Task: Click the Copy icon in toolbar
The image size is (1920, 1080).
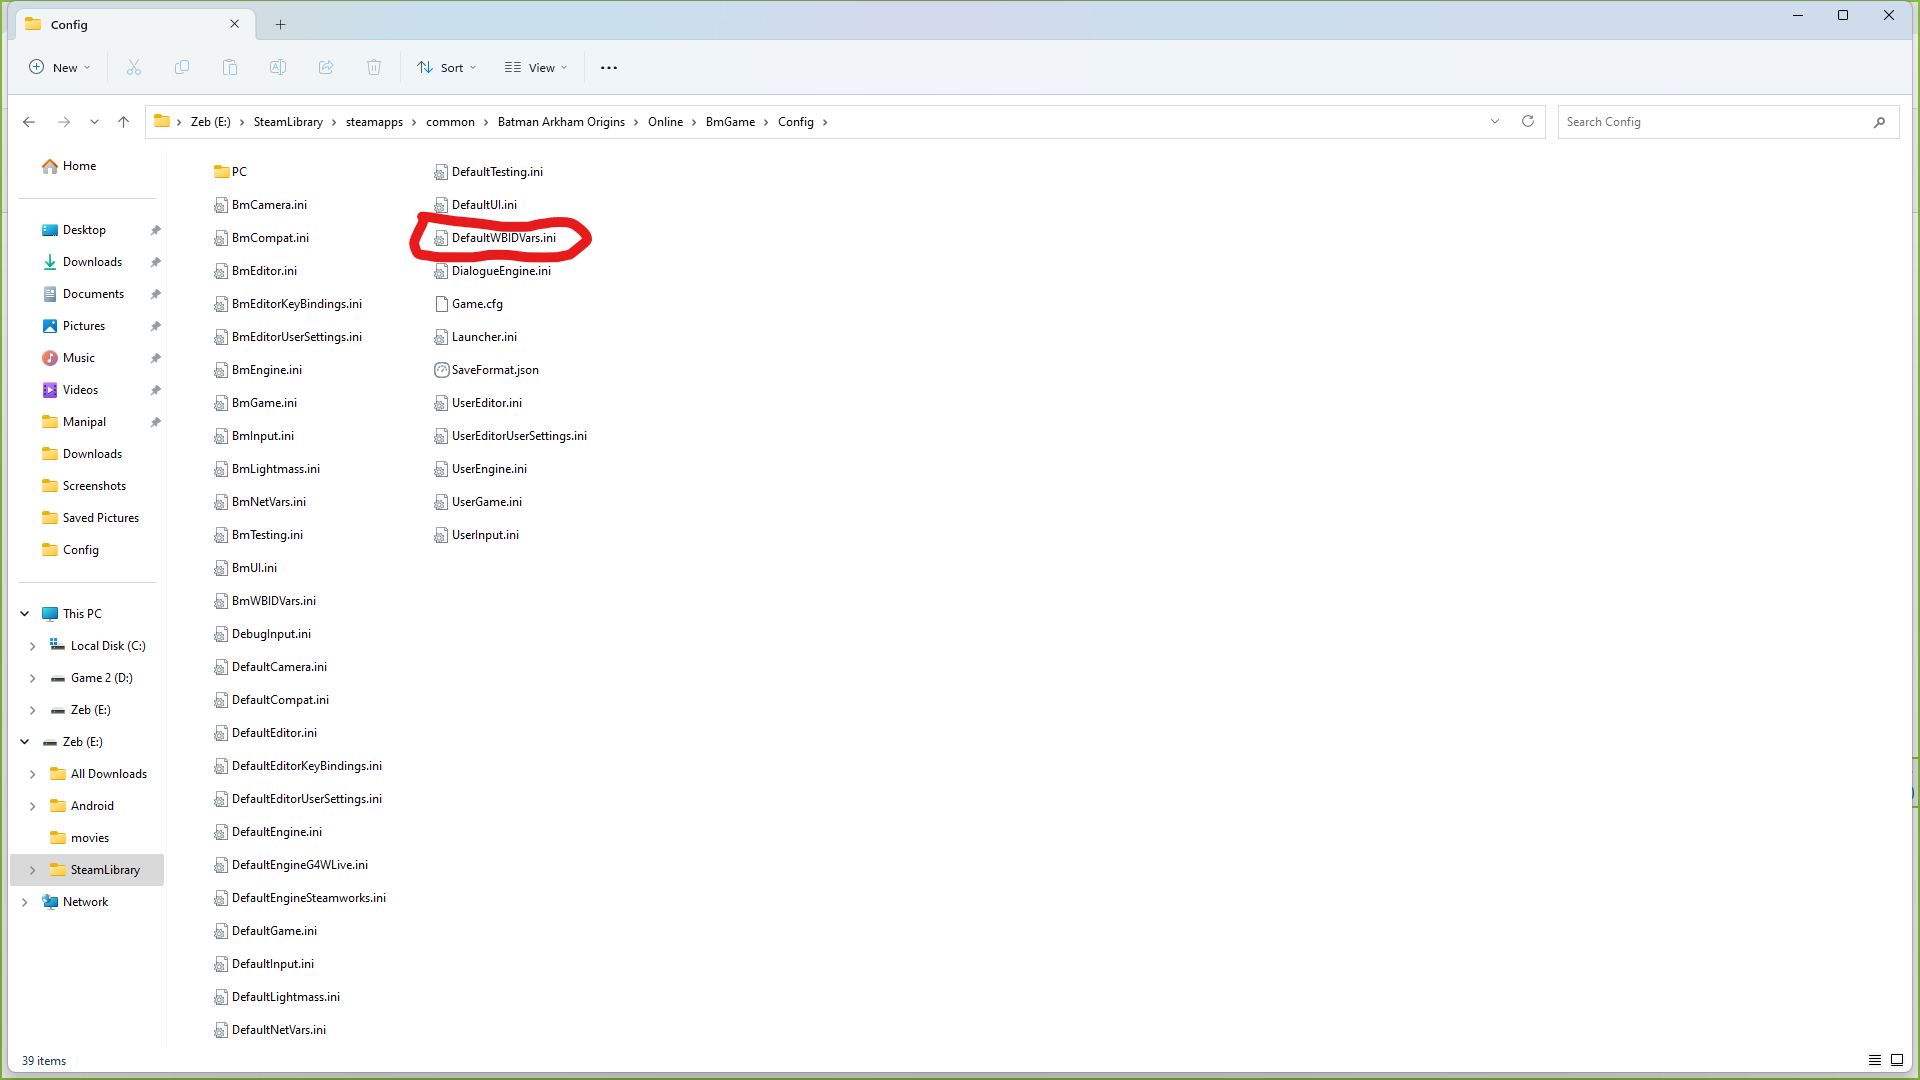Action: (x=182, y=68)
